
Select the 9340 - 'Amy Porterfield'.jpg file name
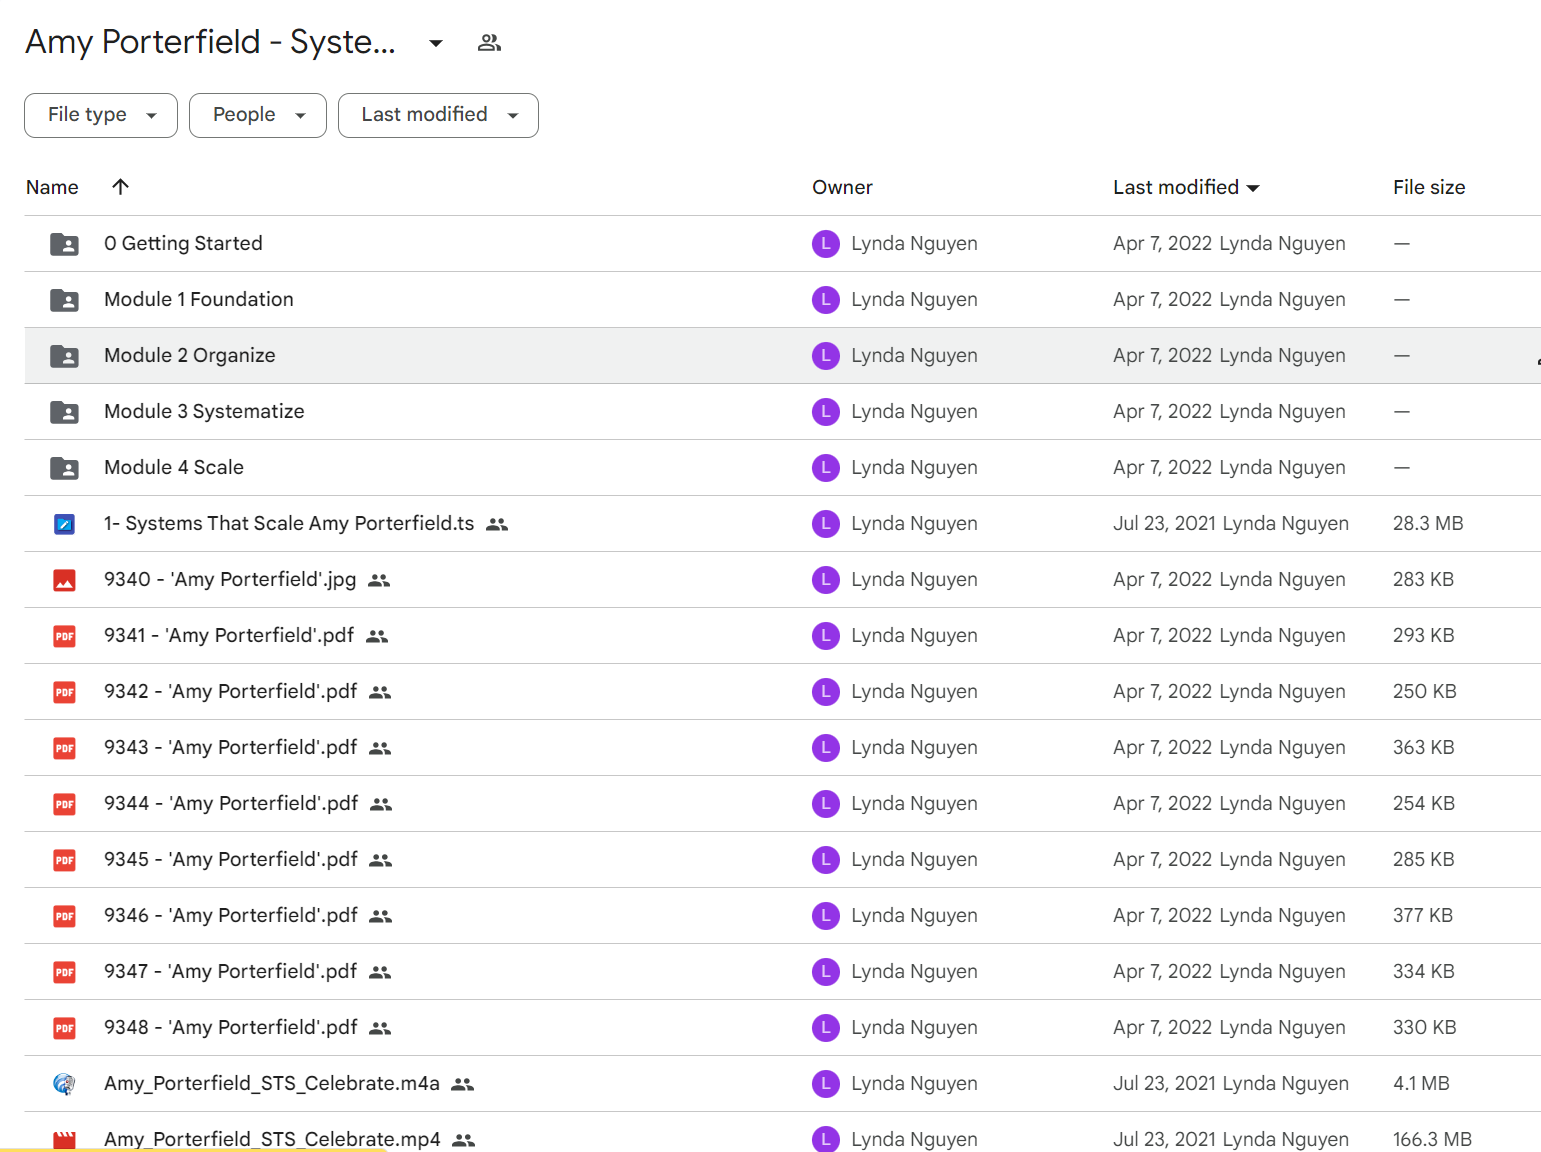pos(230,579)
